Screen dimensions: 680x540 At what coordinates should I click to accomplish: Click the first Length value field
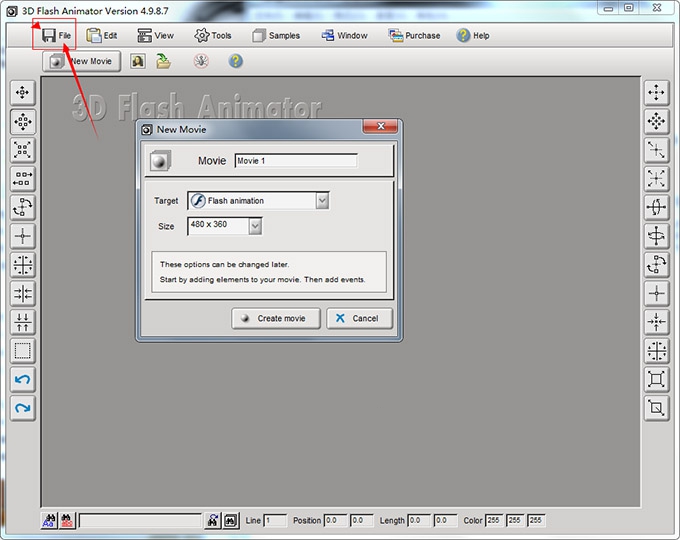coord(419,520)
